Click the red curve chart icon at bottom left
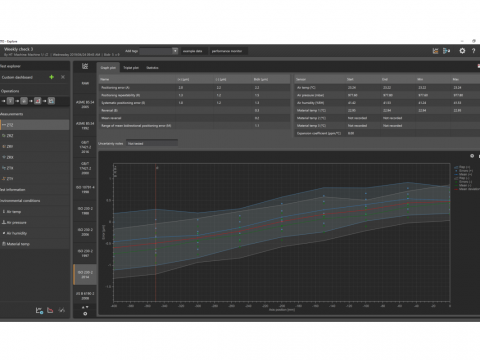The height and width of the screenshot is (360, 480). click(x=50, y=310)
